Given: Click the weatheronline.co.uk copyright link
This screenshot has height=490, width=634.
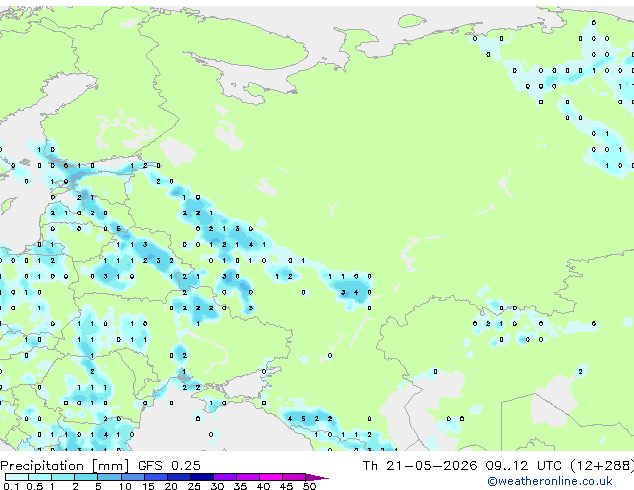Looking at the screenshot, I should [x=549, y=481].
